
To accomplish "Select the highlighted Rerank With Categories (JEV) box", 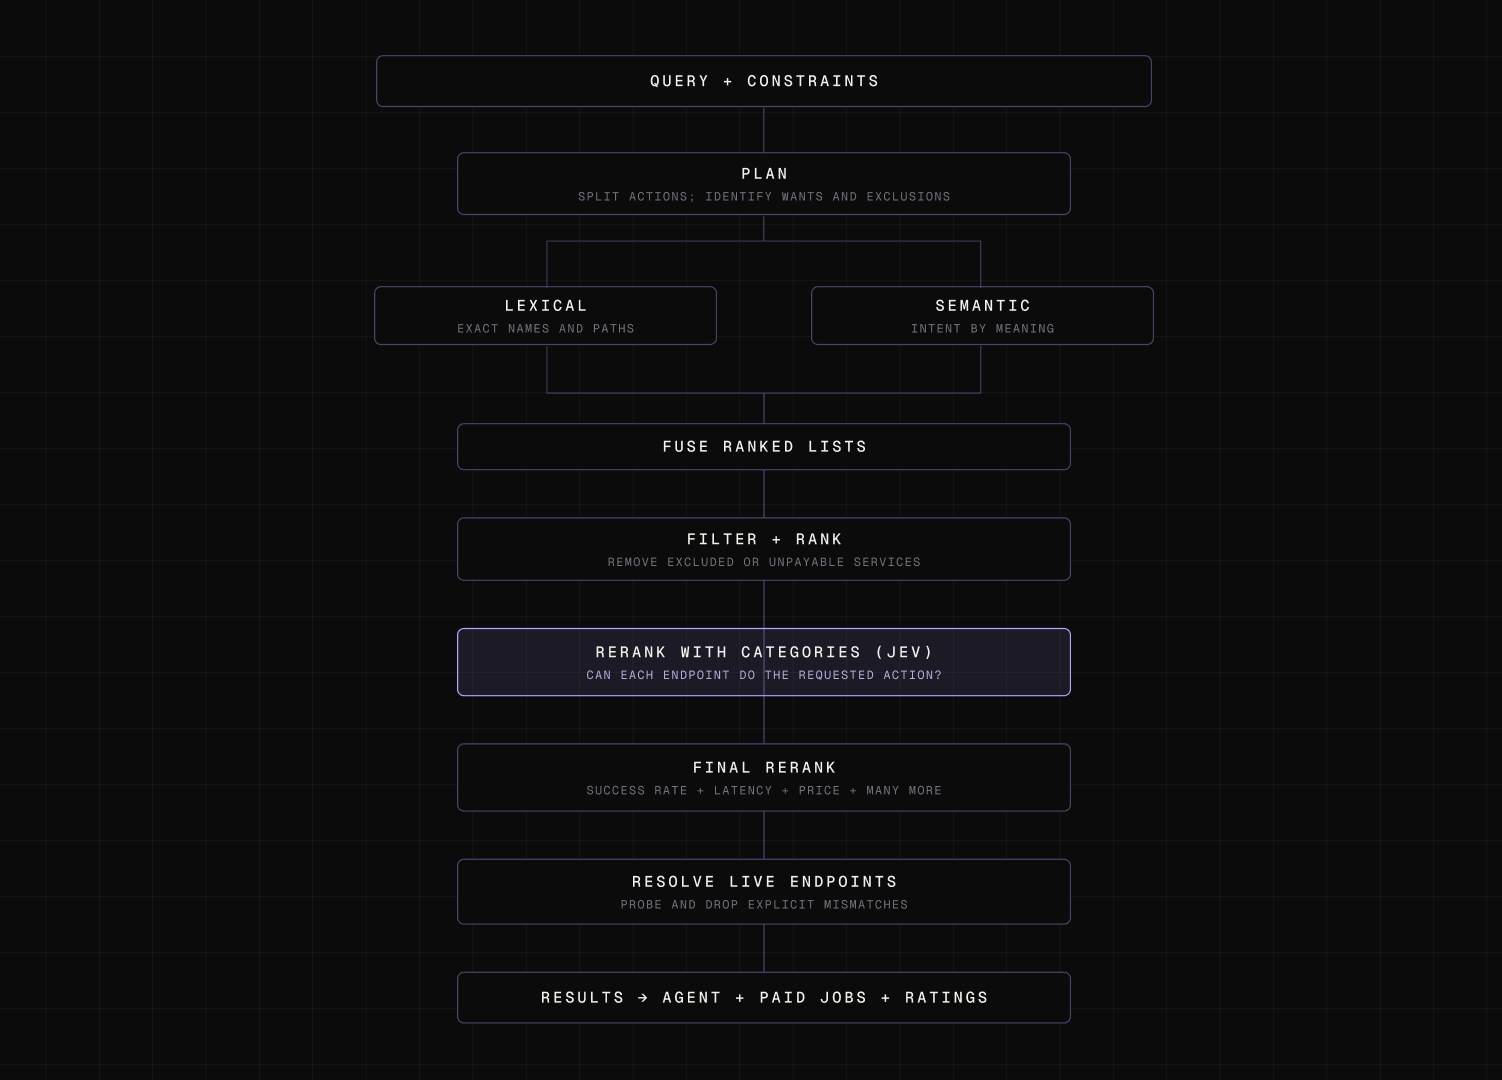I will tap(763, 662).
